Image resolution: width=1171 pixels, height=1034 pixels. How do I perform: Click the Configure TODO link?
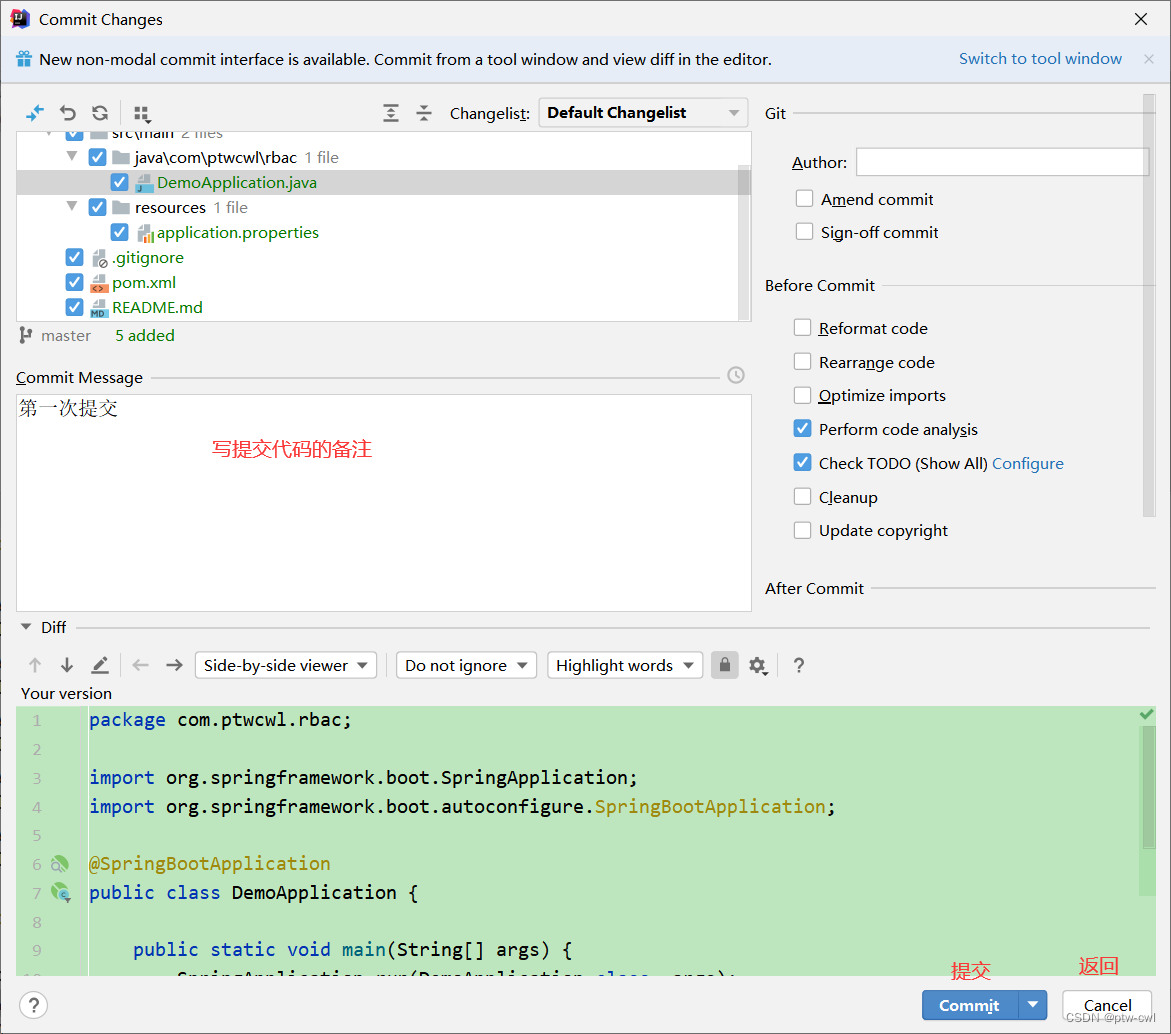pyautogui.click(x=1028, y=464)
